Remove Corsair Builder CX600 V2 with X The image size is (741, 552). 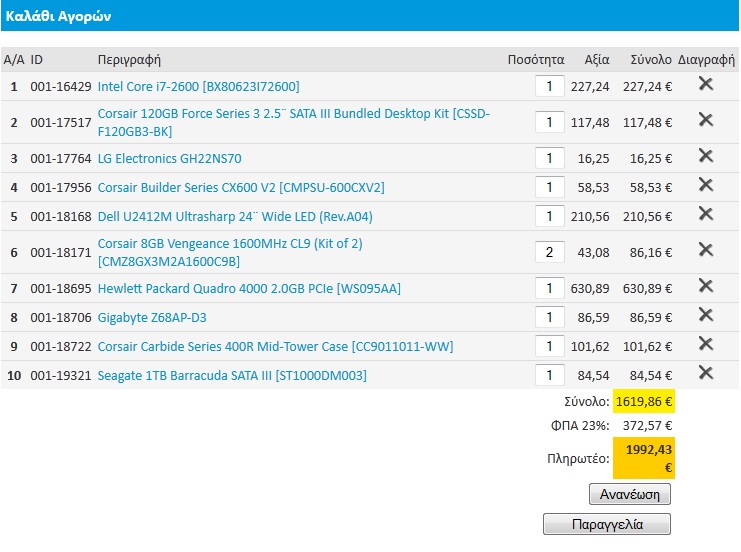point(706,185)
